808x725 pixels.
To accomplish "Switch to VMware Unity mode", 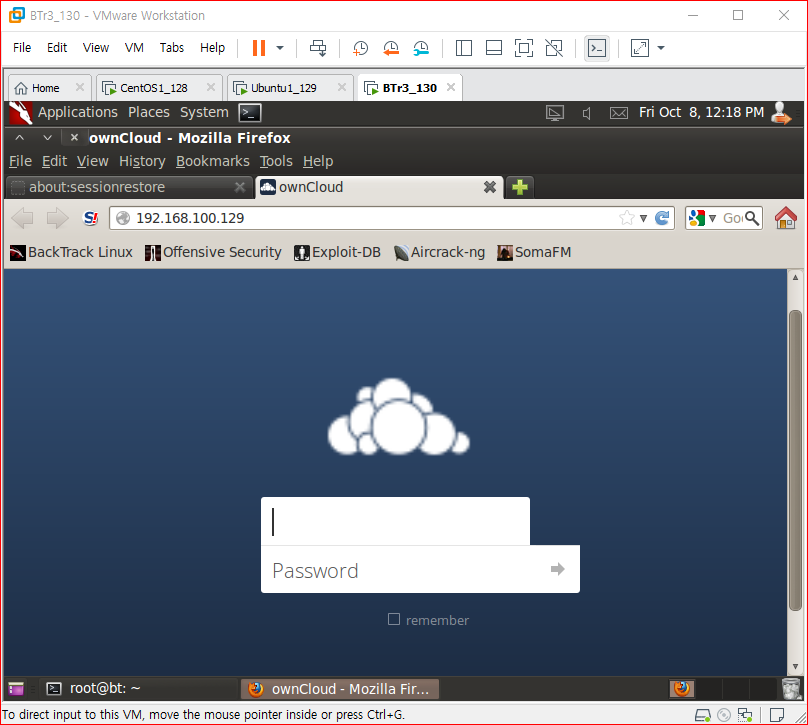I will [554, 48].
